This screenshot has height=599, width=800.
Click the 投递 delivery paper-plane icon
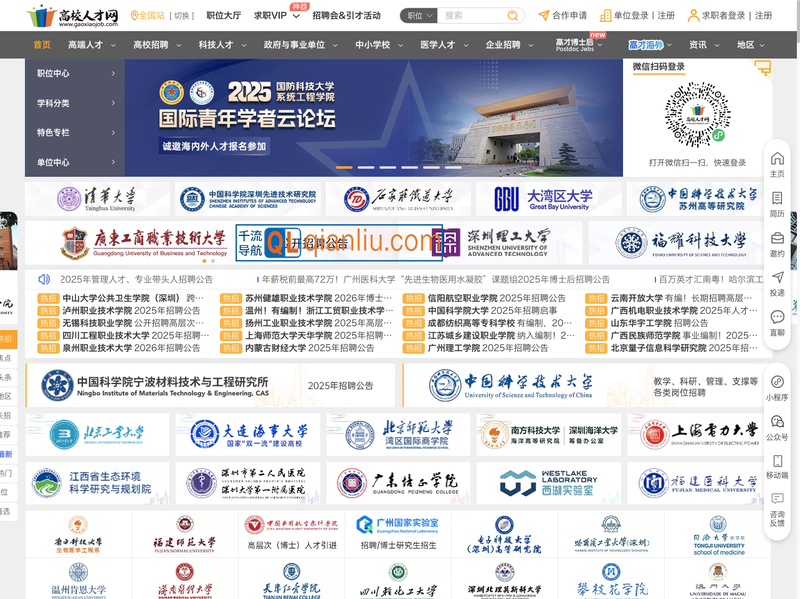(777, 278)
